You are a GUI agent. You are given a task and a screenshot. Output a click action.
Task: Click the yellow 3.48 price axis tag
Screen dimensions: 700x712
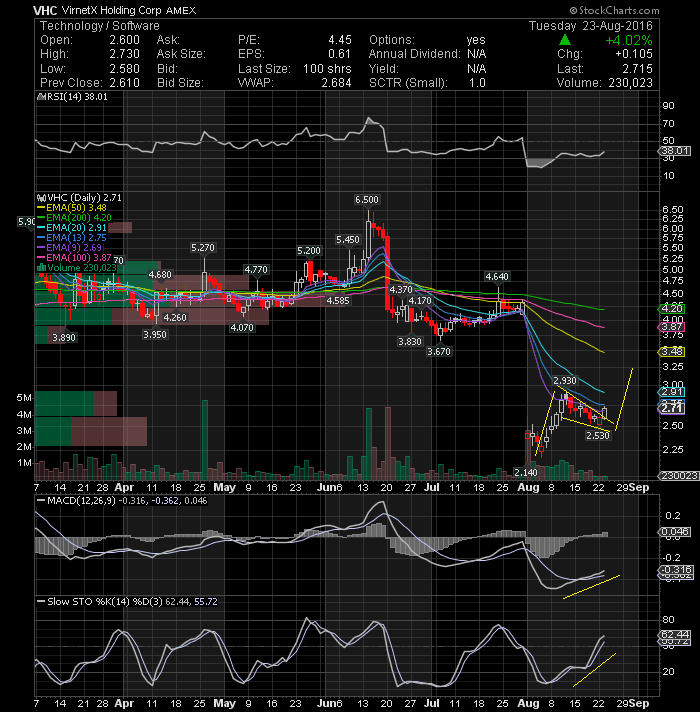tap(672, 352)
